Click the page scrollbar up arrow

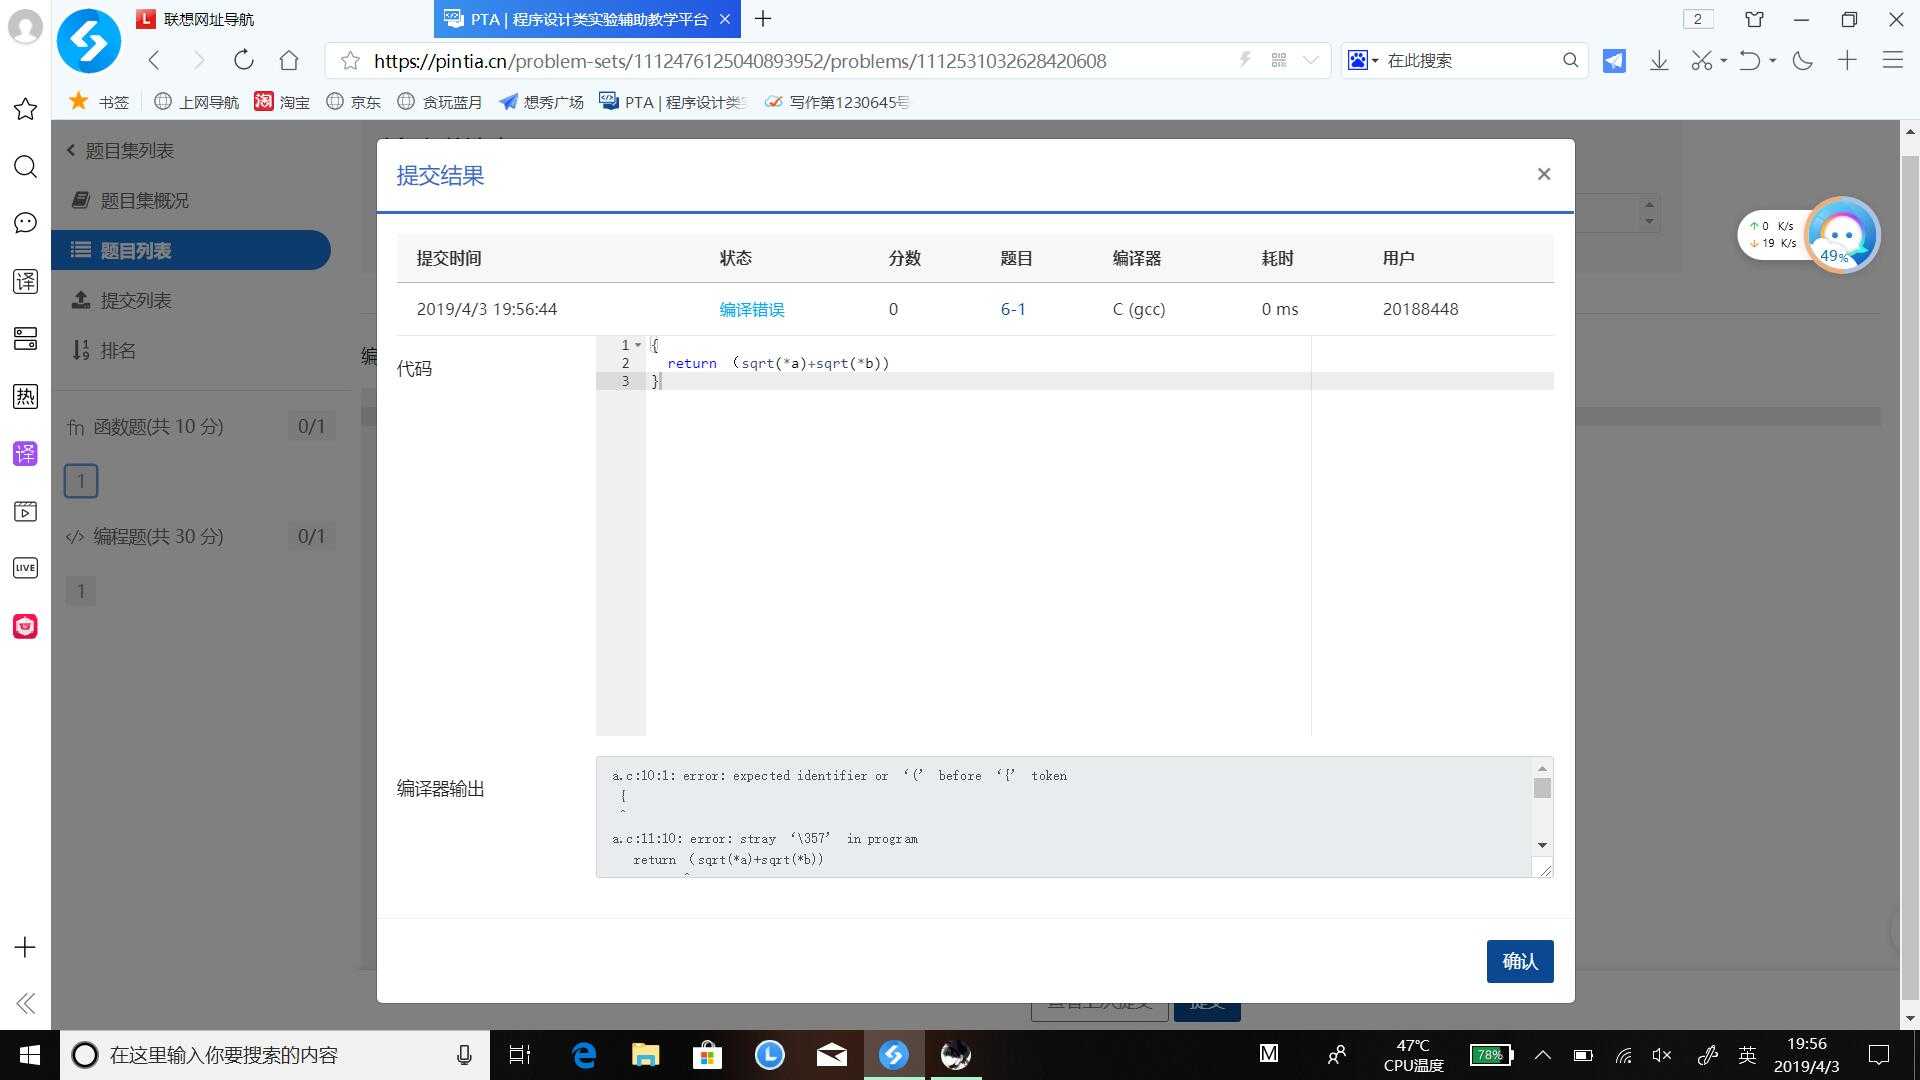tap(1911, 131)
